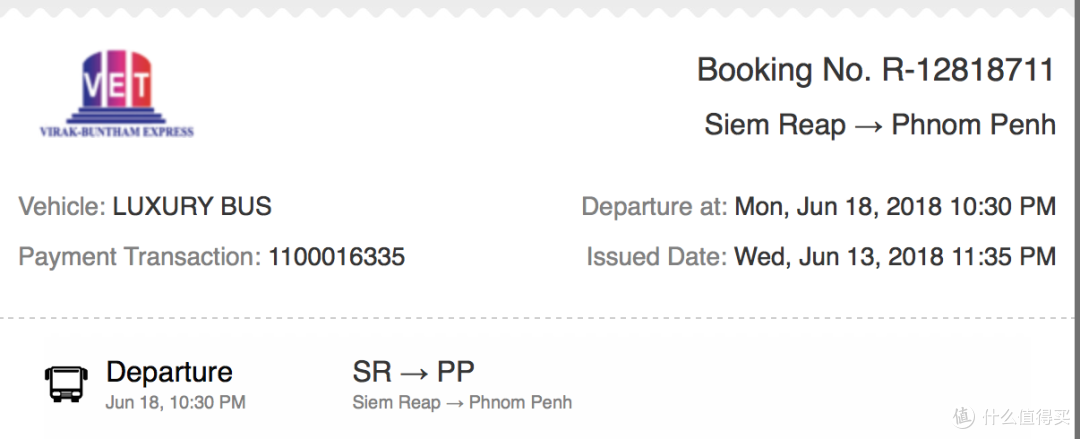Viewport: 1080px width, 439px height.
Task: Select the Booking No. R-12818711 text
Action: pyautogui.click(x=876, y=70)
